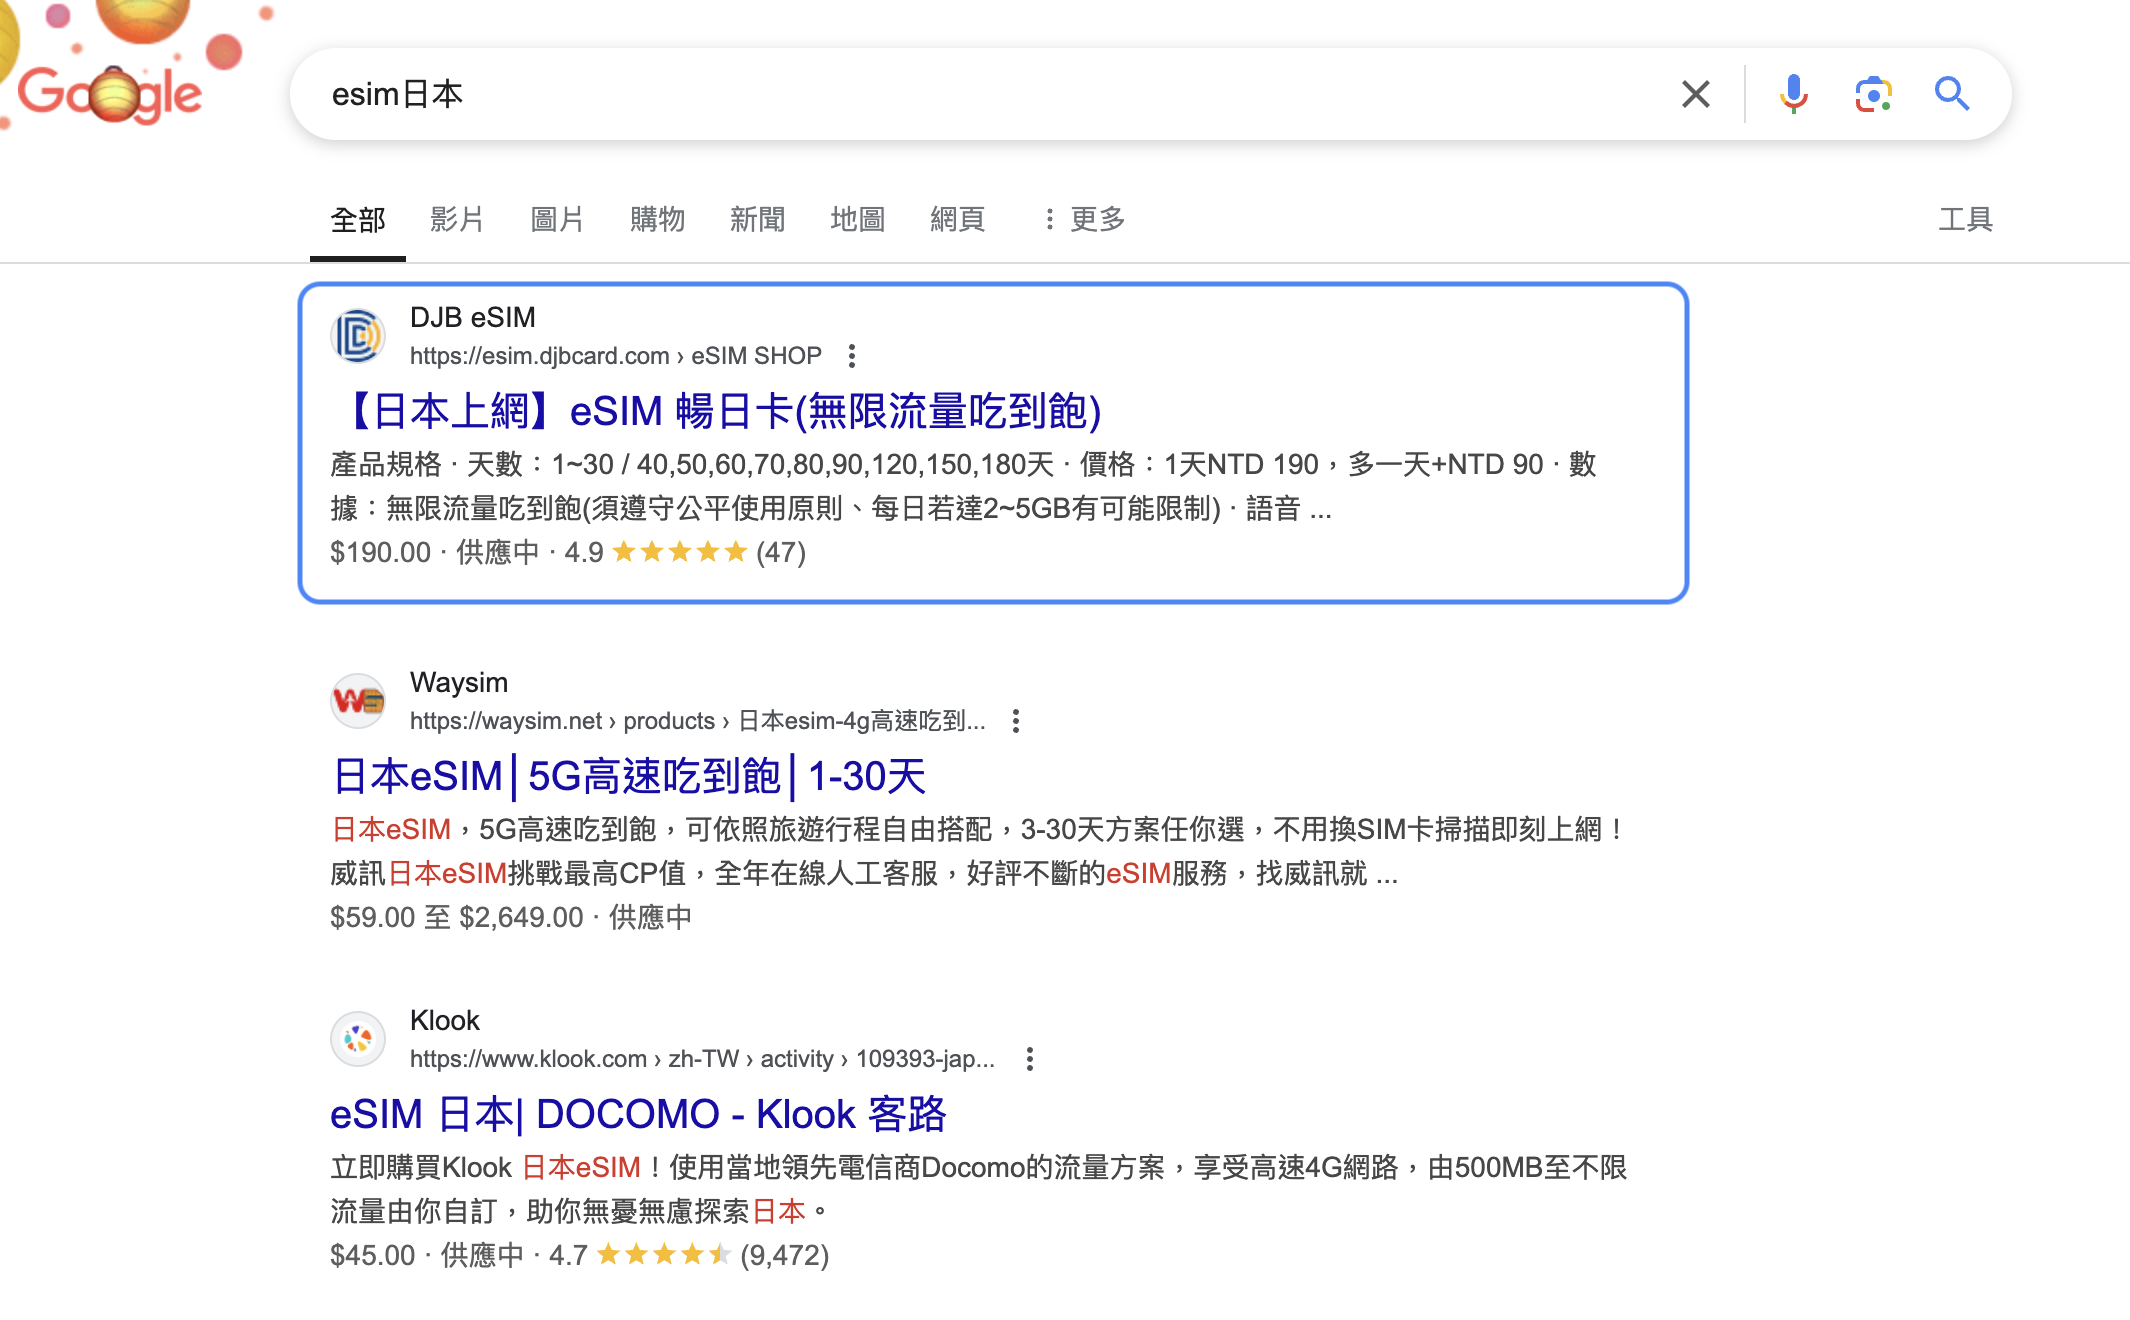Click the Waysim site favicon

[x=358, y=701]
